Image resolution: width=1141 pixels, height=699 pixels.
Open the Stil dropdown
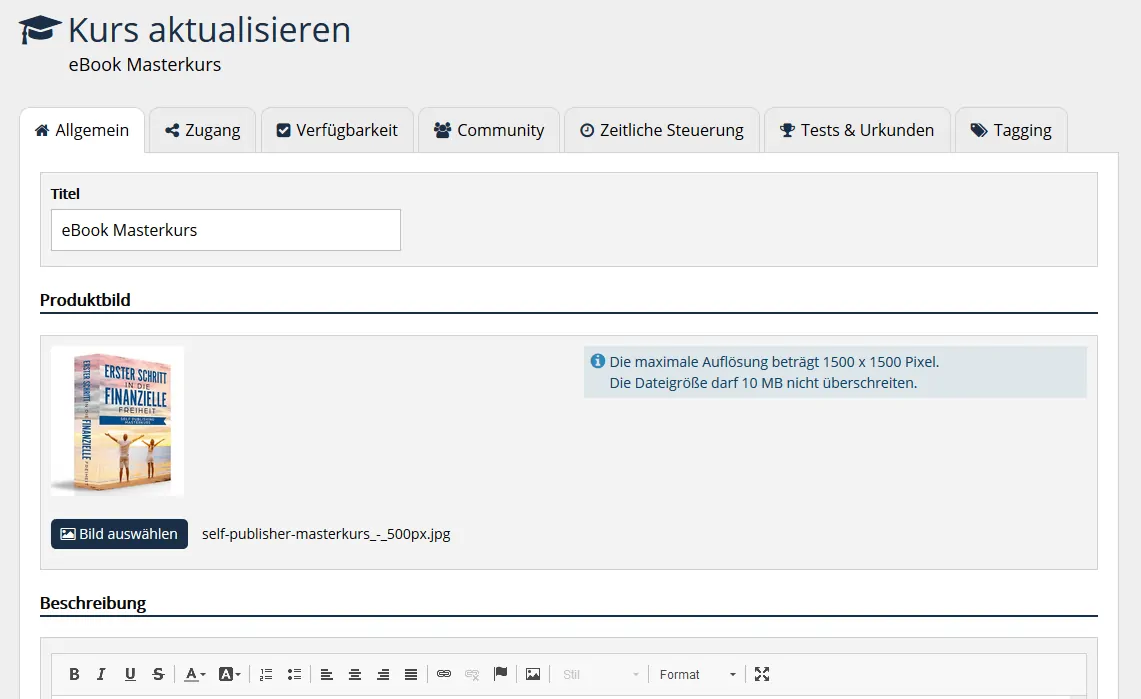point(600,674)
